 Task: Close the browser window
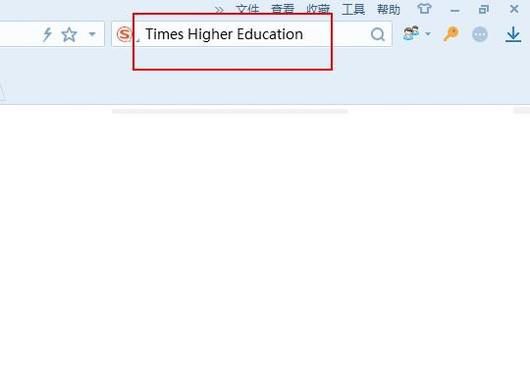[x=514, y=9]
